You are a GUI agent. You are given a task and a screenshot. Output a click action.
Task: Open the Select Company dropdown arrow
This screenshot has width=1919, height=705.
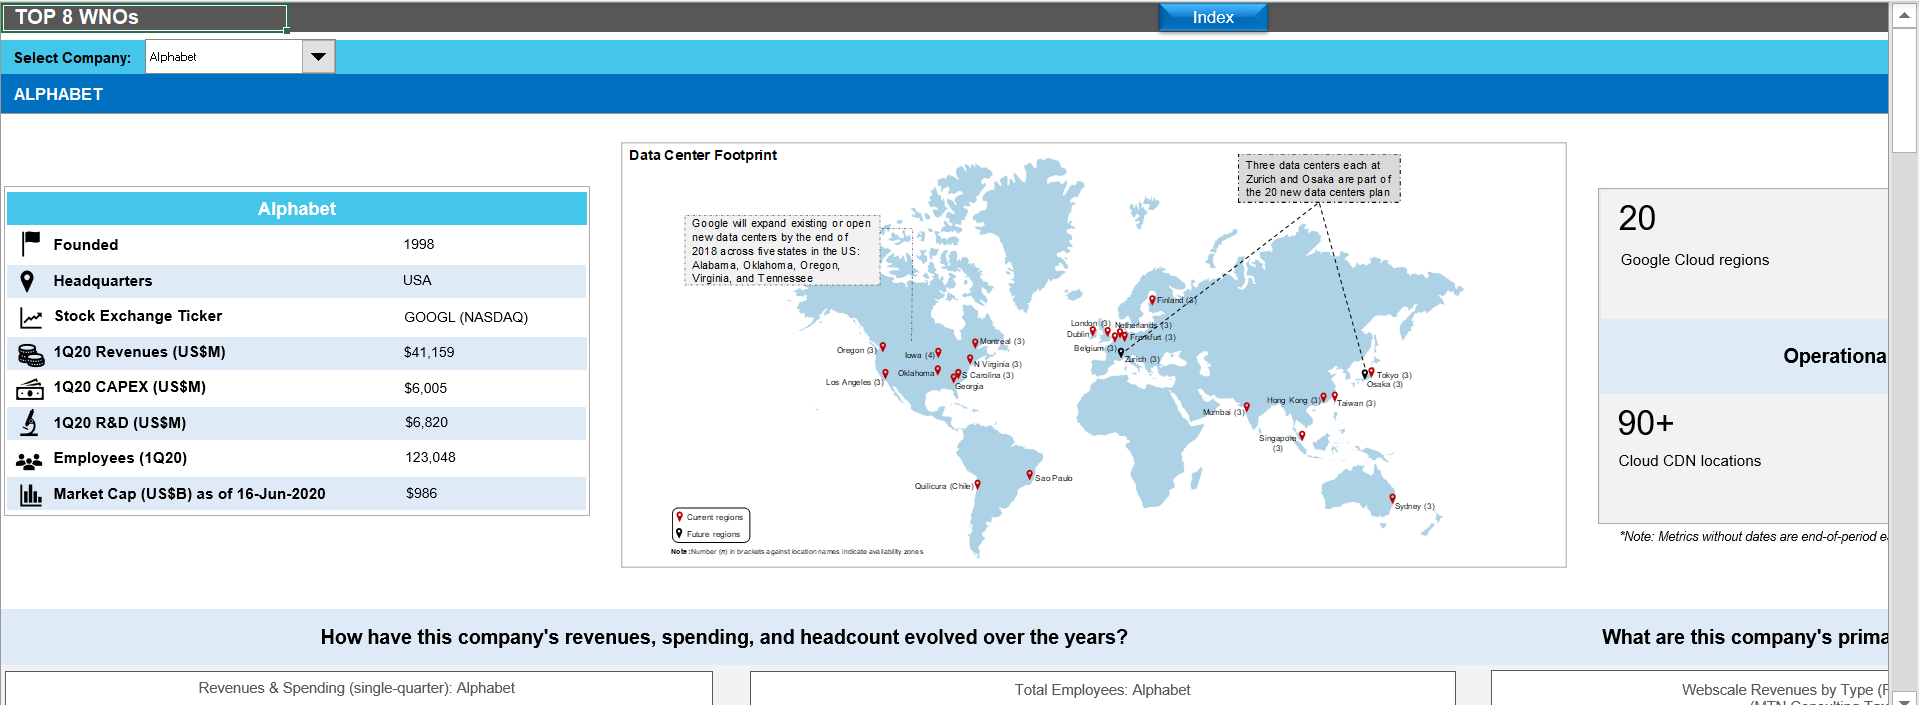point(318,57)
